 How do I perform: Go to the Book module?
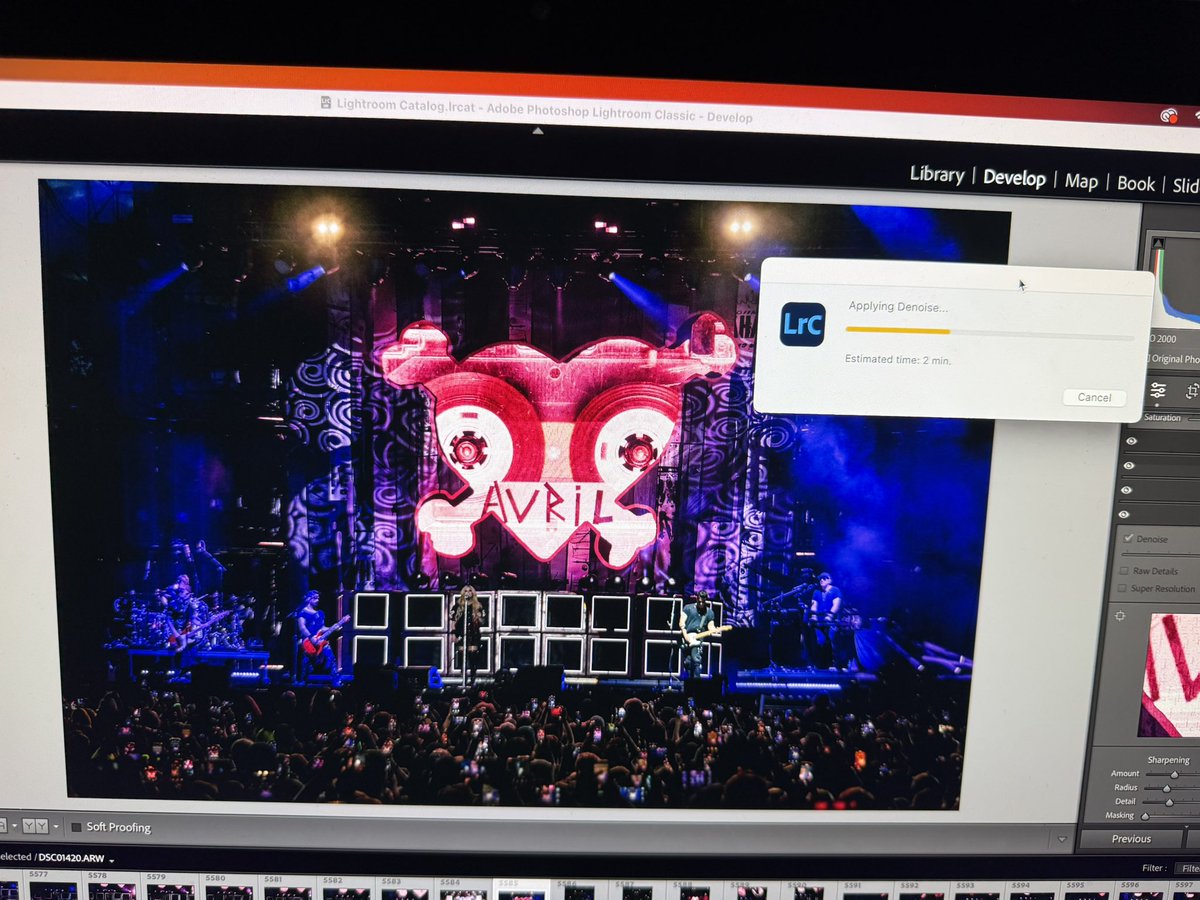click(x=1136, y=184)
